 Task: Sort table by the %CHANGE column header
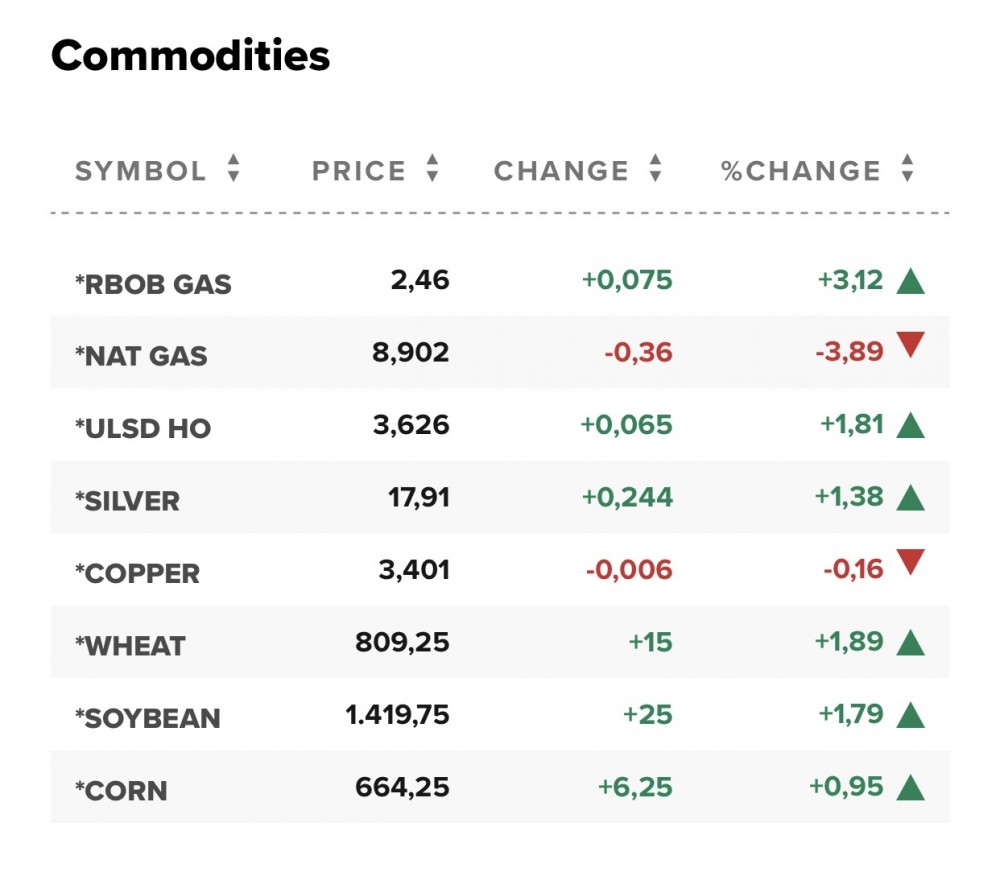801,171
